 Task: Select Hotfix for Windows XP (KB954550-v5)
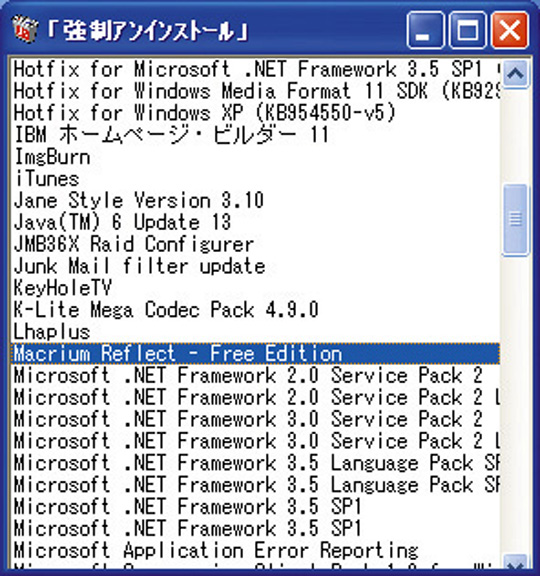255,113
